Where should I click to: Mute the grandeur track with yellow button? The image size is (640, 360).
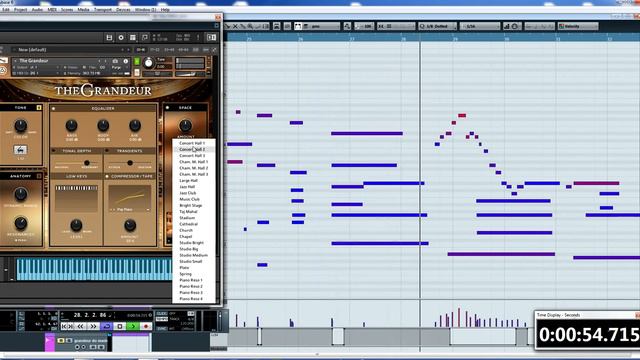point(61,340)
